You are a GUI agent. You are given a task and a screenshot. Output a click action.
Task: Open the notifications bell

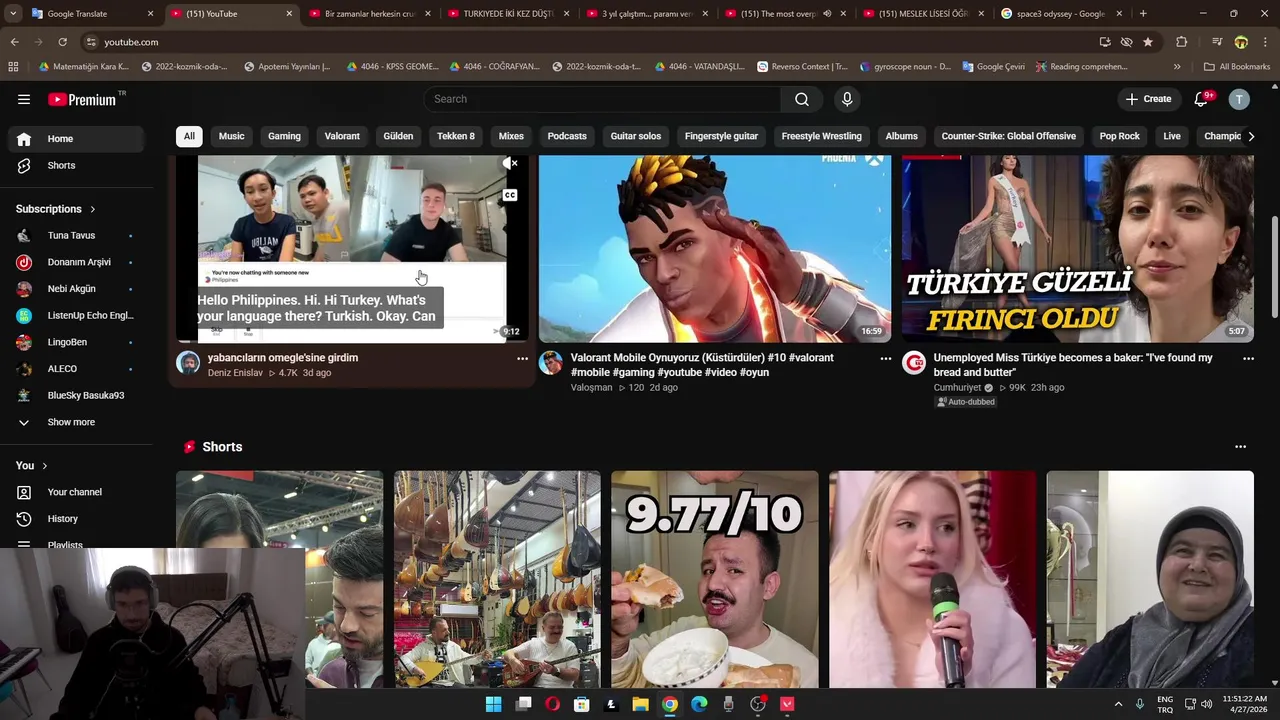pos(1203,99)
